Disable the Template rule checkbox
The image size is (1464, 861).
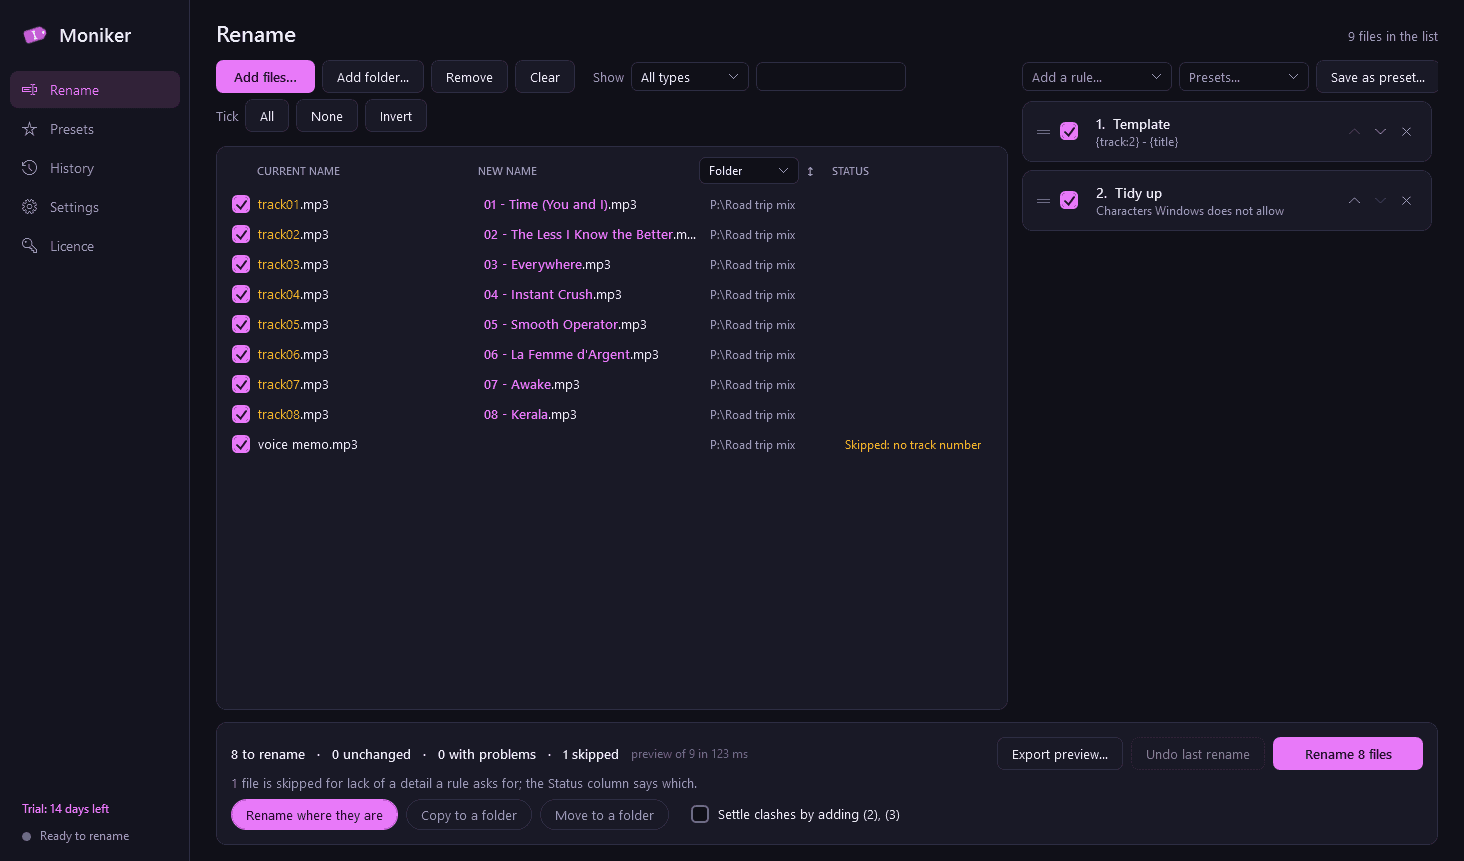pos(1069,131)
